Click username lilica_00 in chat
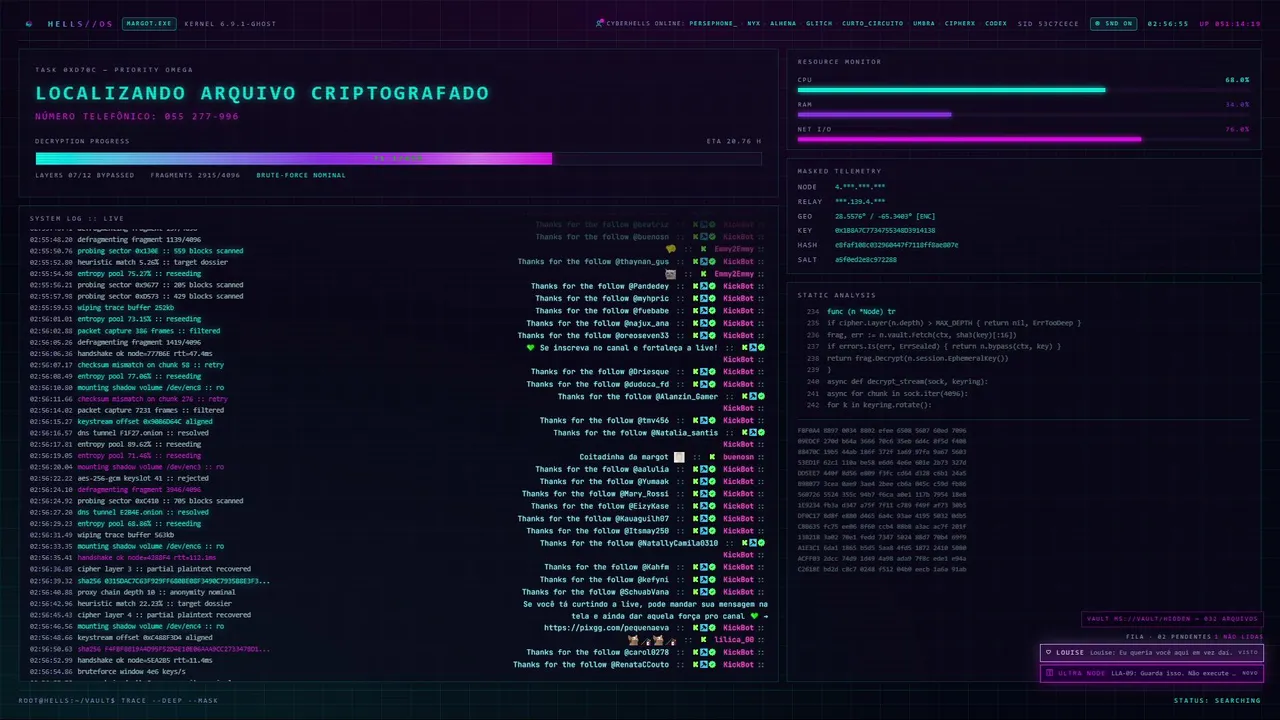The image size is (1280, 720). (x=734, y=640)
